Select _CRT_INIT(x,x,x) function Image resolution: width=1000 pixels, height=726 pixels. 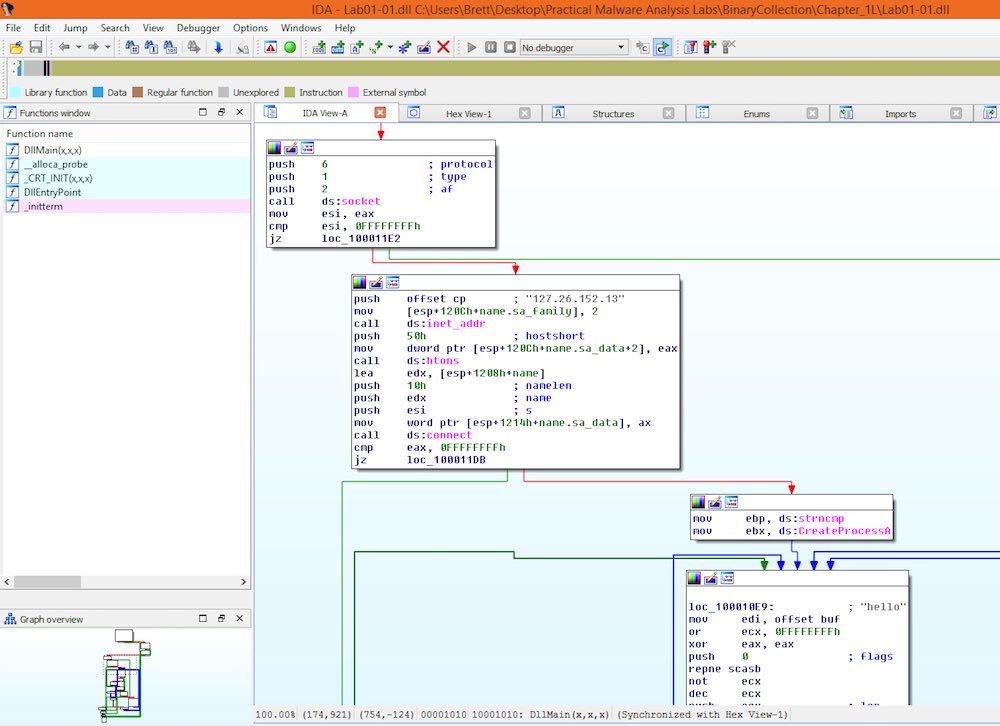pyautogui.click(x=126, y=178)
